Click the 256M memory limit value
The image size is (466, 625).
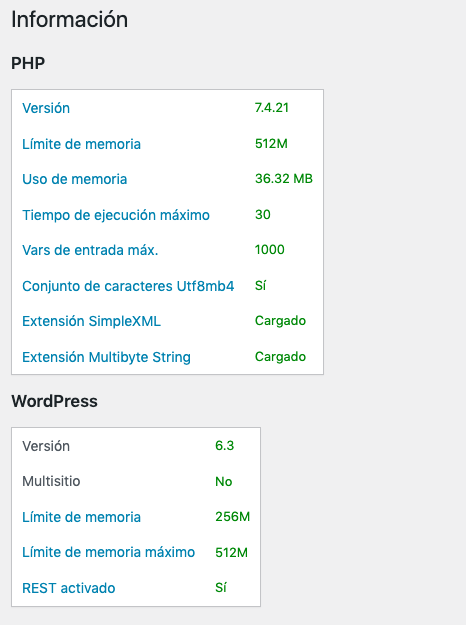(232, 517)
